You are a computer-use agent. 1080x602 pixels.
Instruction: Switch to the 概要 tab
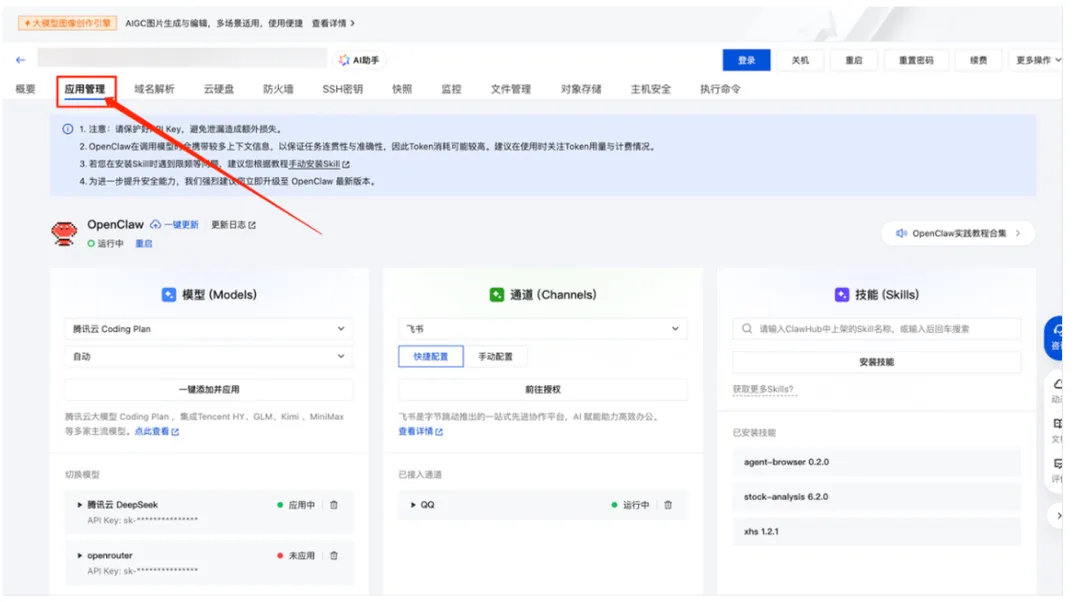[25, 89]
